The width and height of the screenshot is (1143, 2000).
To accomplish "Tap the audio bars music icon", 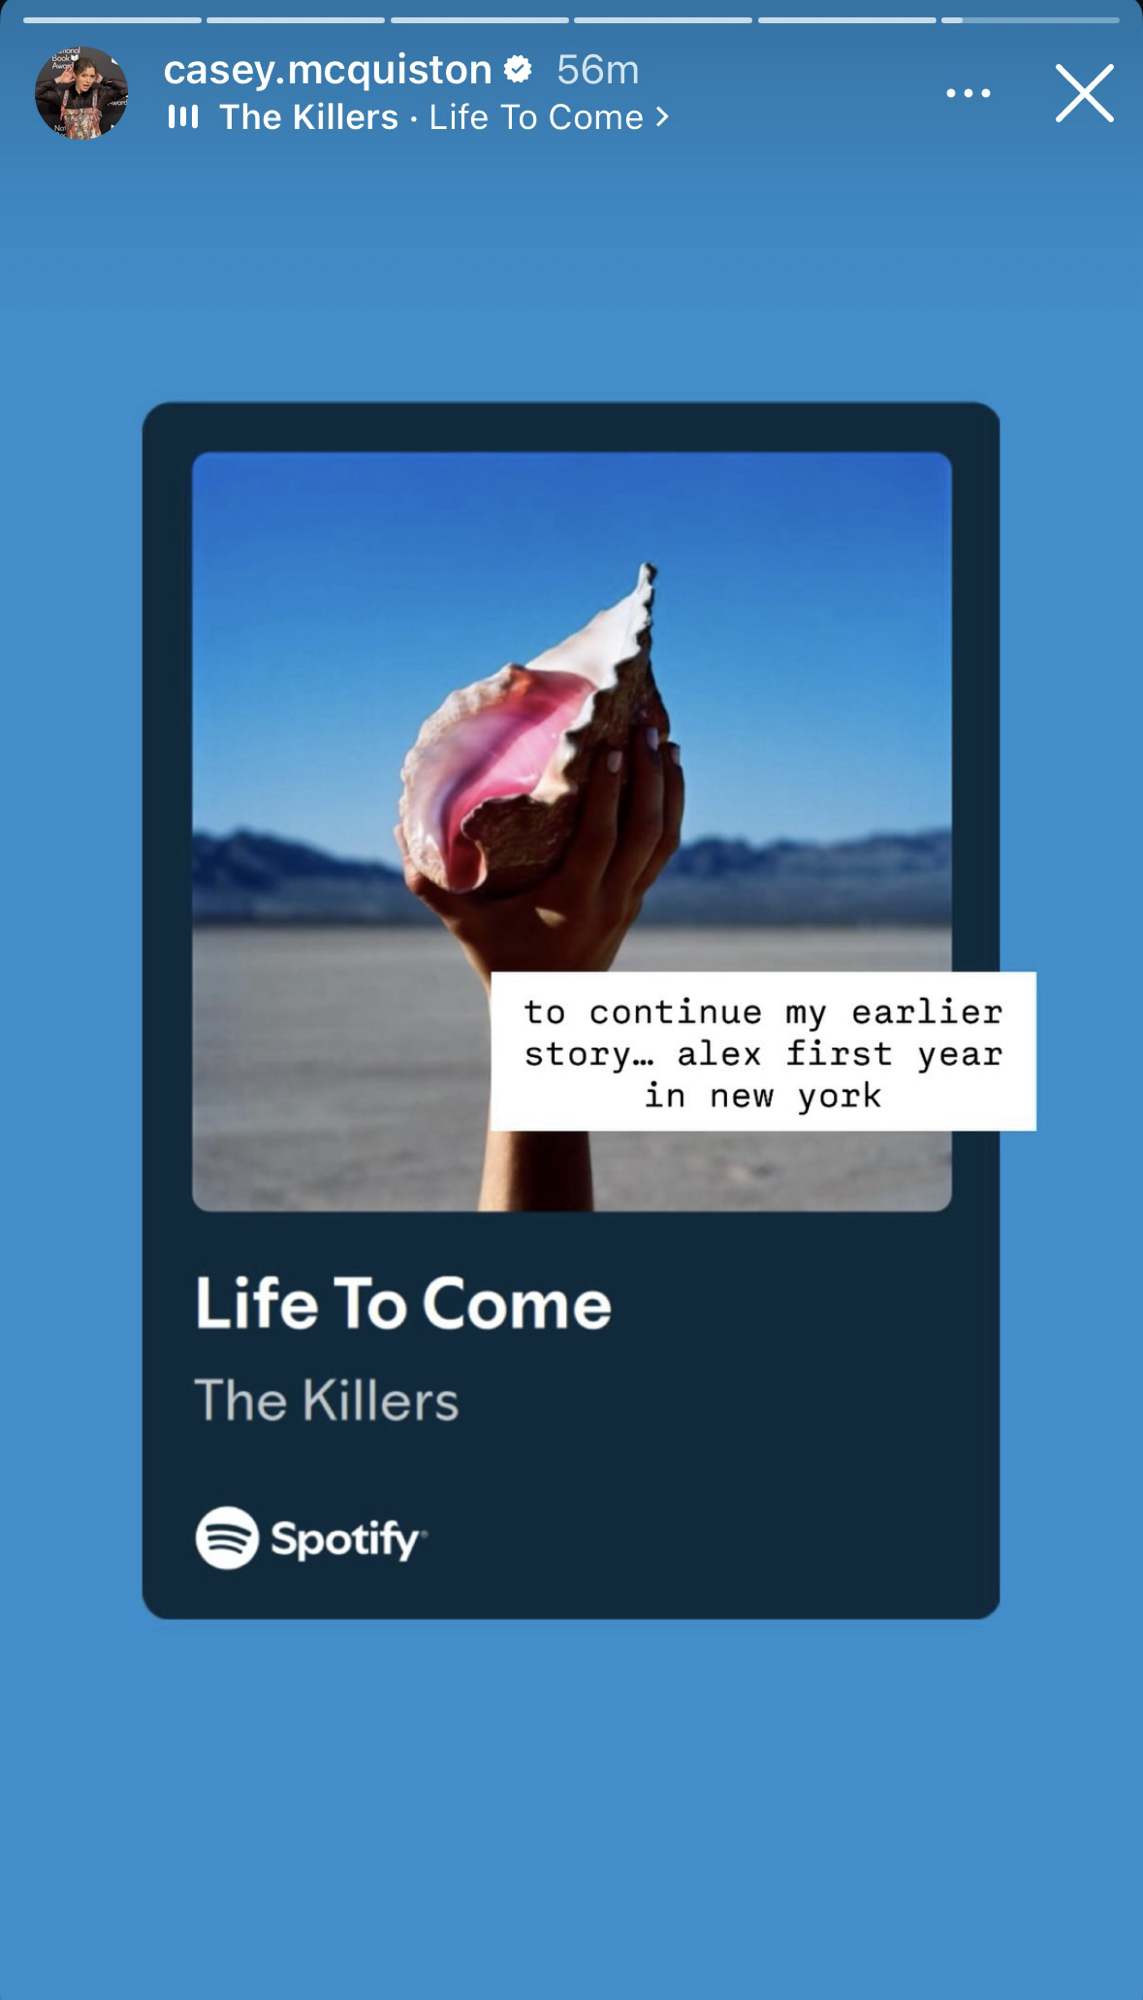I will click(x=183, y=117).
